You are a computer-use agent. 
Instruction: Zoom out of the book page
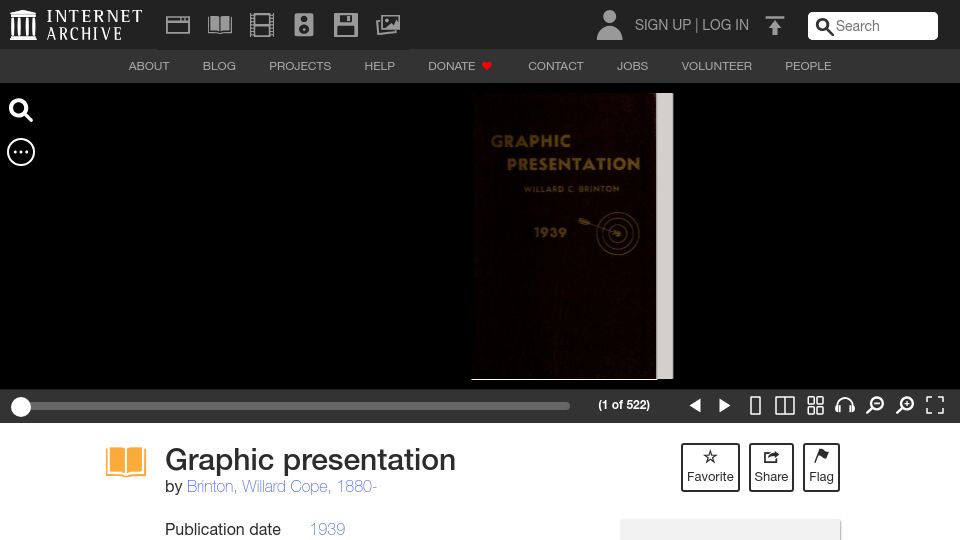pos(875,405)
